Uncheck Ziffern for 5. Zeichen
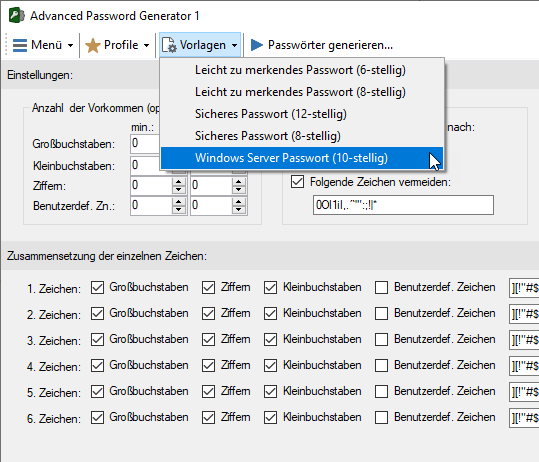Viewport: 539px width, 462px height. click(208, 391)
